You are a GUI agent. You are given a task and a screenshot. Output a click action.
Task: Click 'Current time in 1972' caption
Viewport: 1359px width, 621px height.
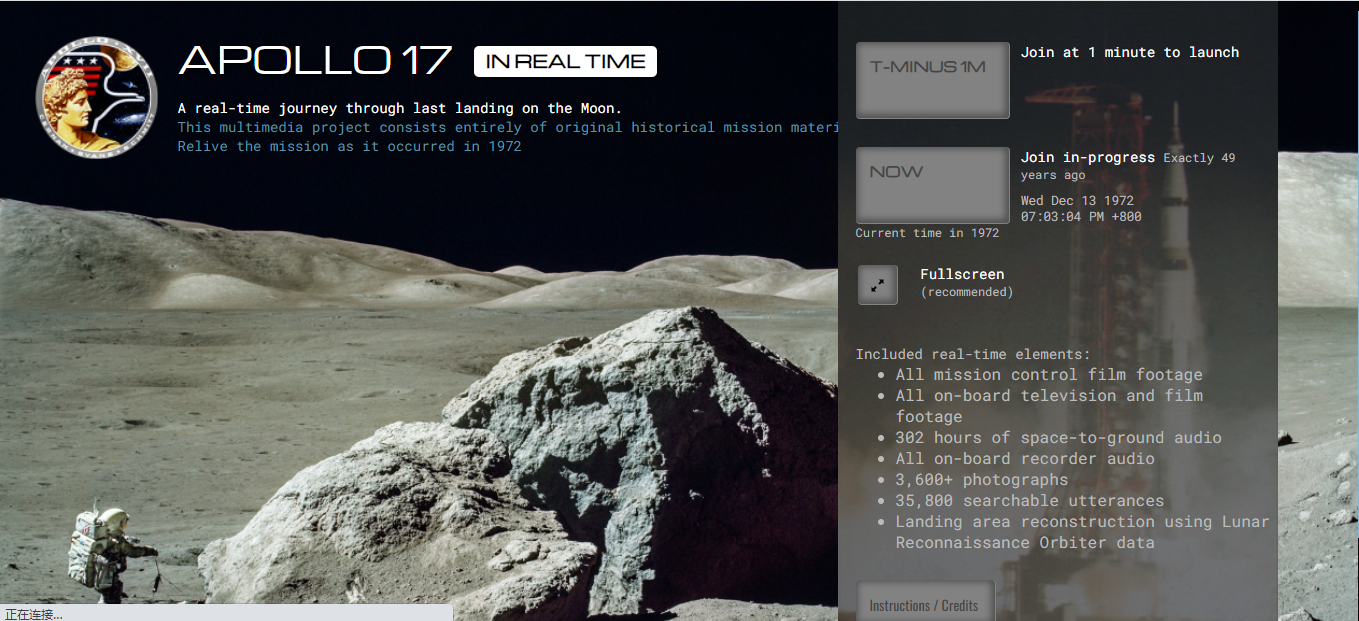927,233
